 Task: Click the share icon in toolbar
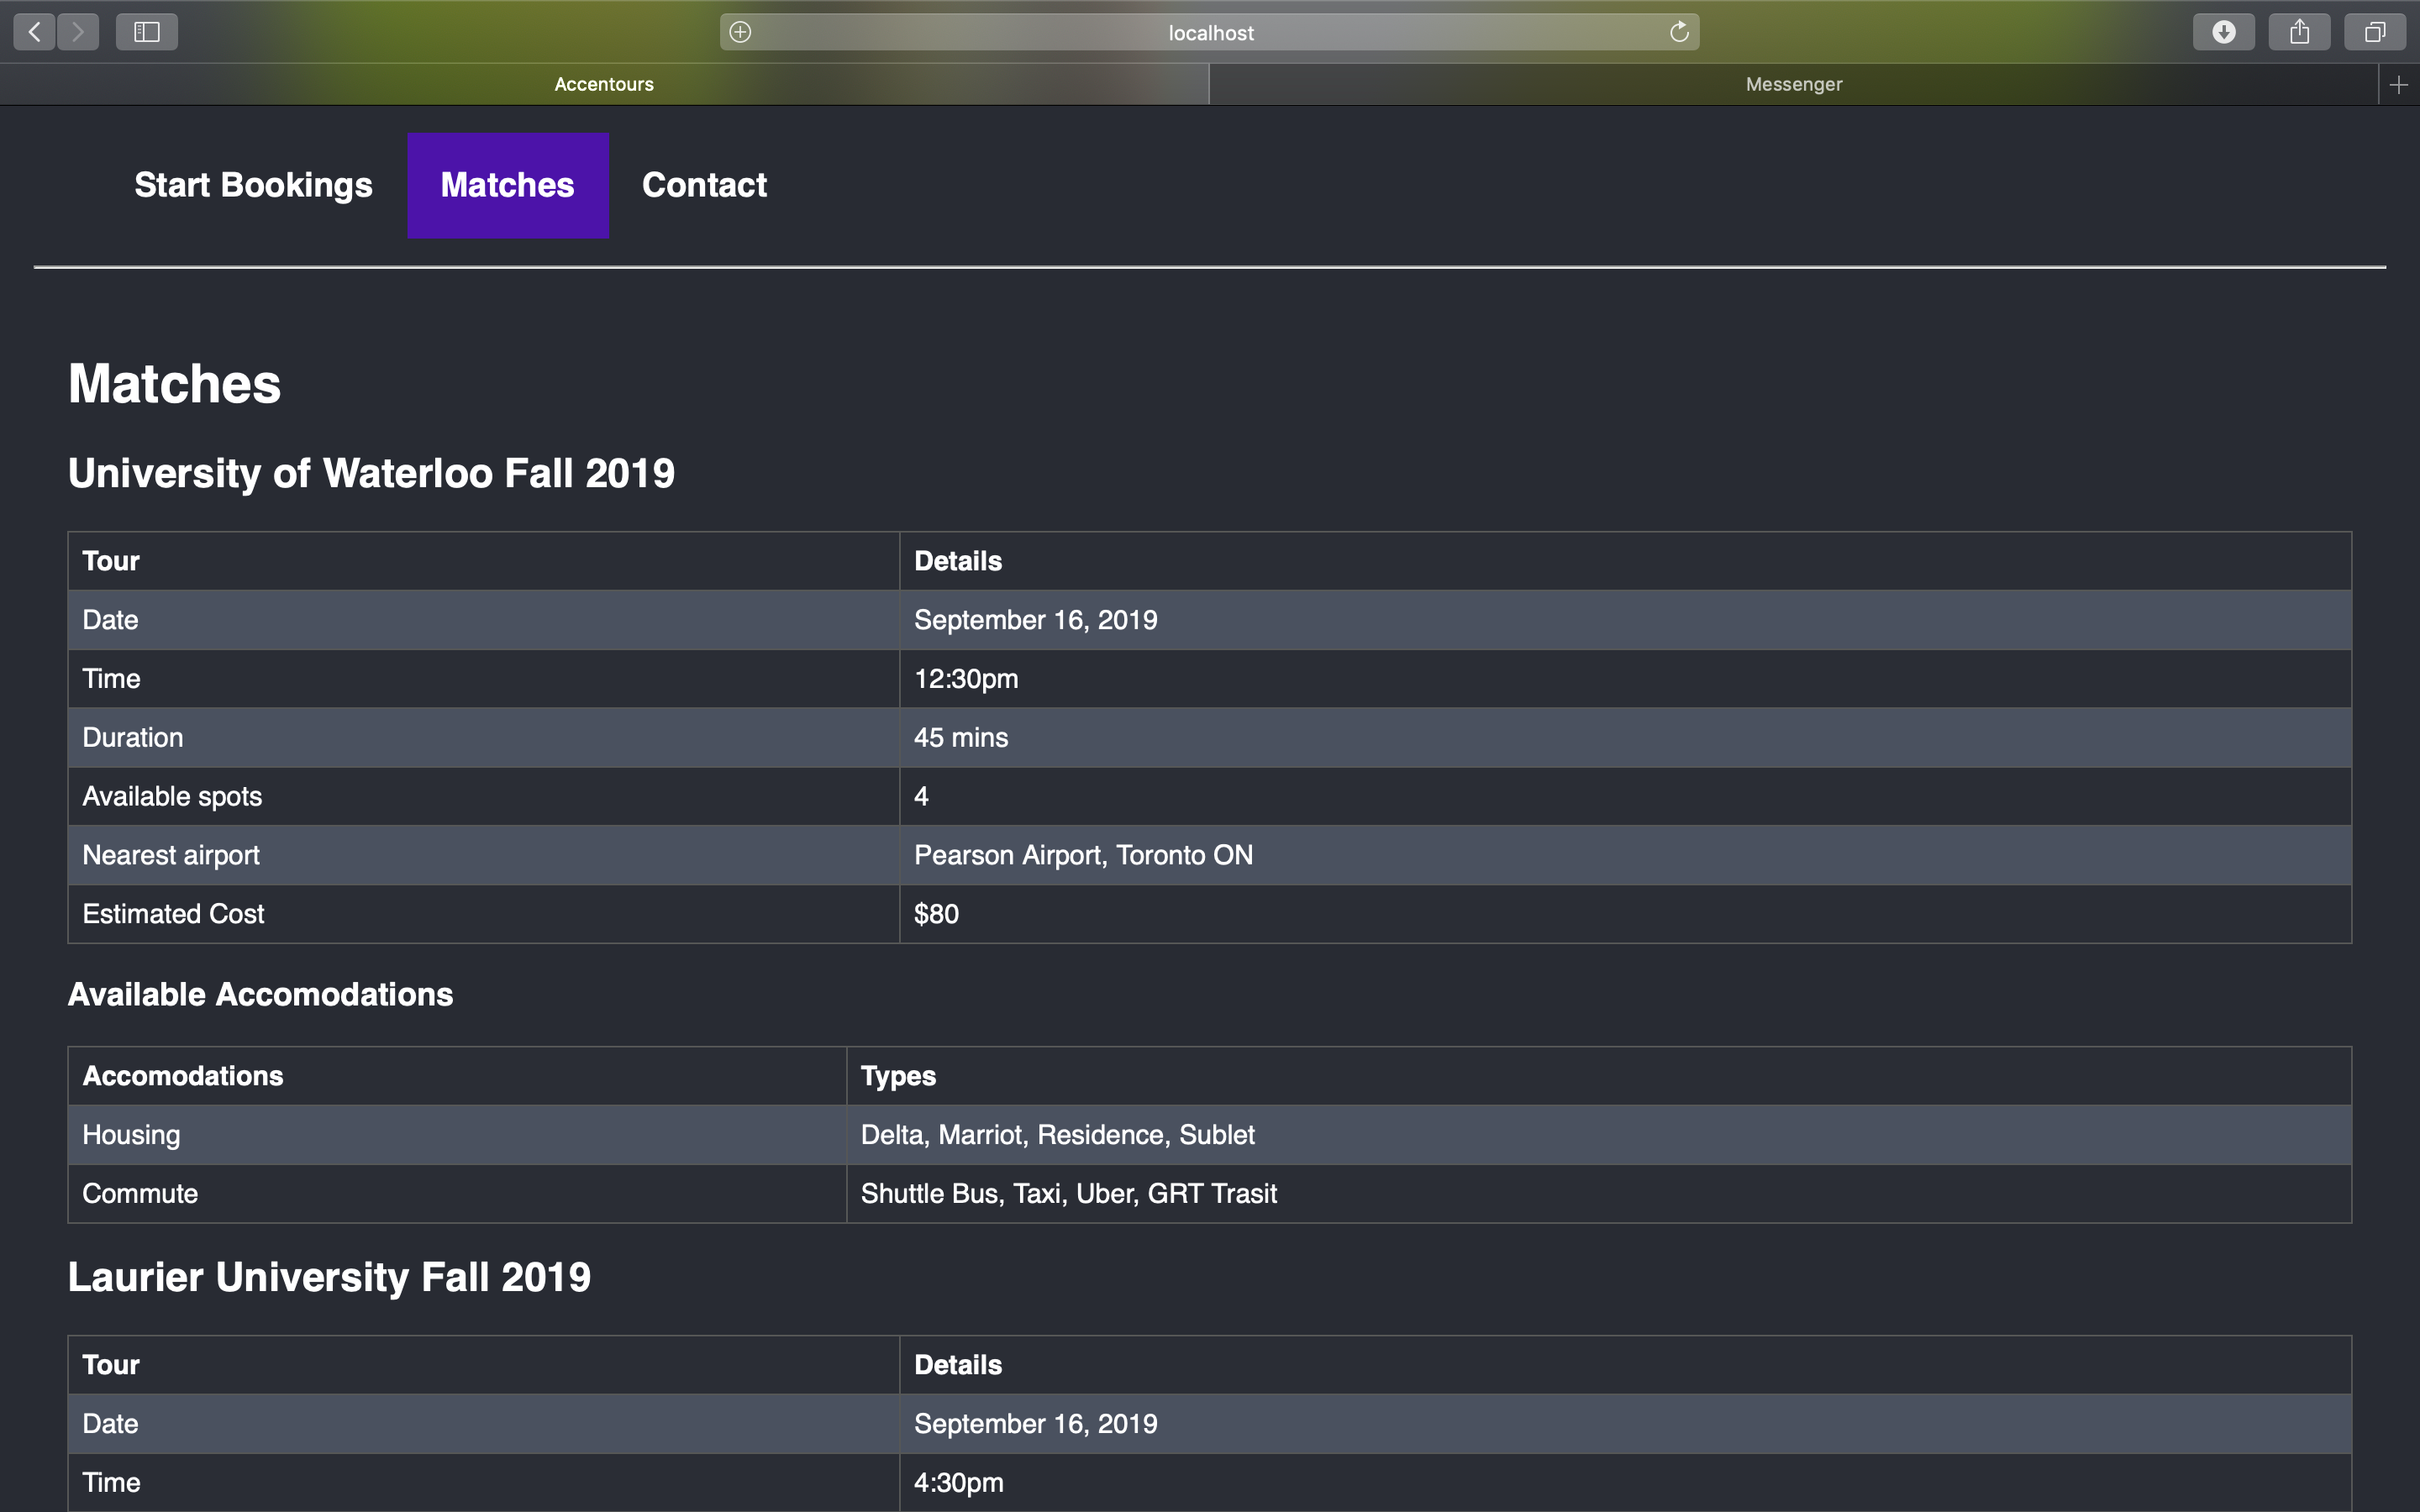[2299, 32]
